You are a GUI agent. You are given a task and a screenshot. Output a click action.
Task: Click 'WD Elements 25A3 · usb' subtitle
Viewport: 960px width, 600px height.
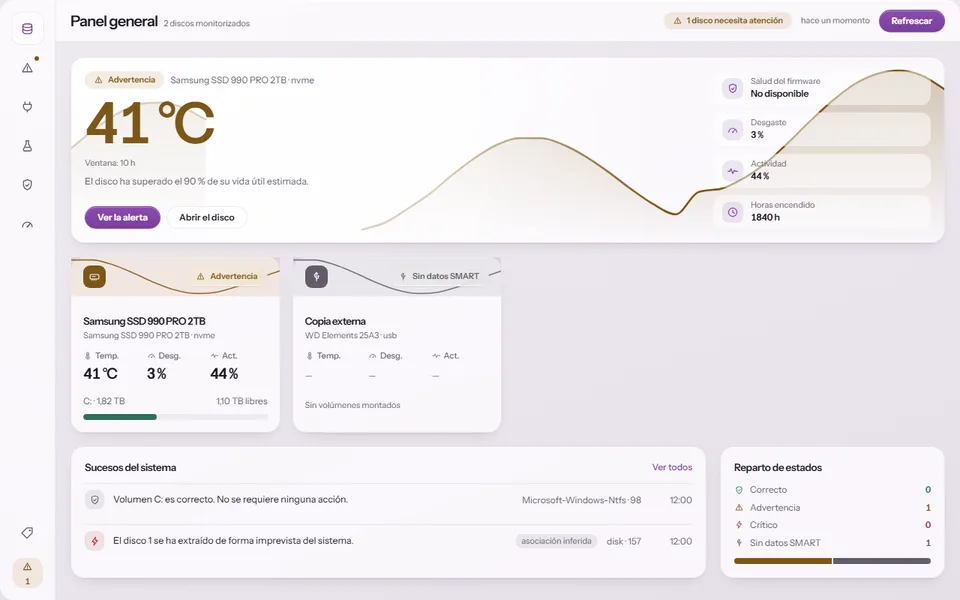(351, 336)
